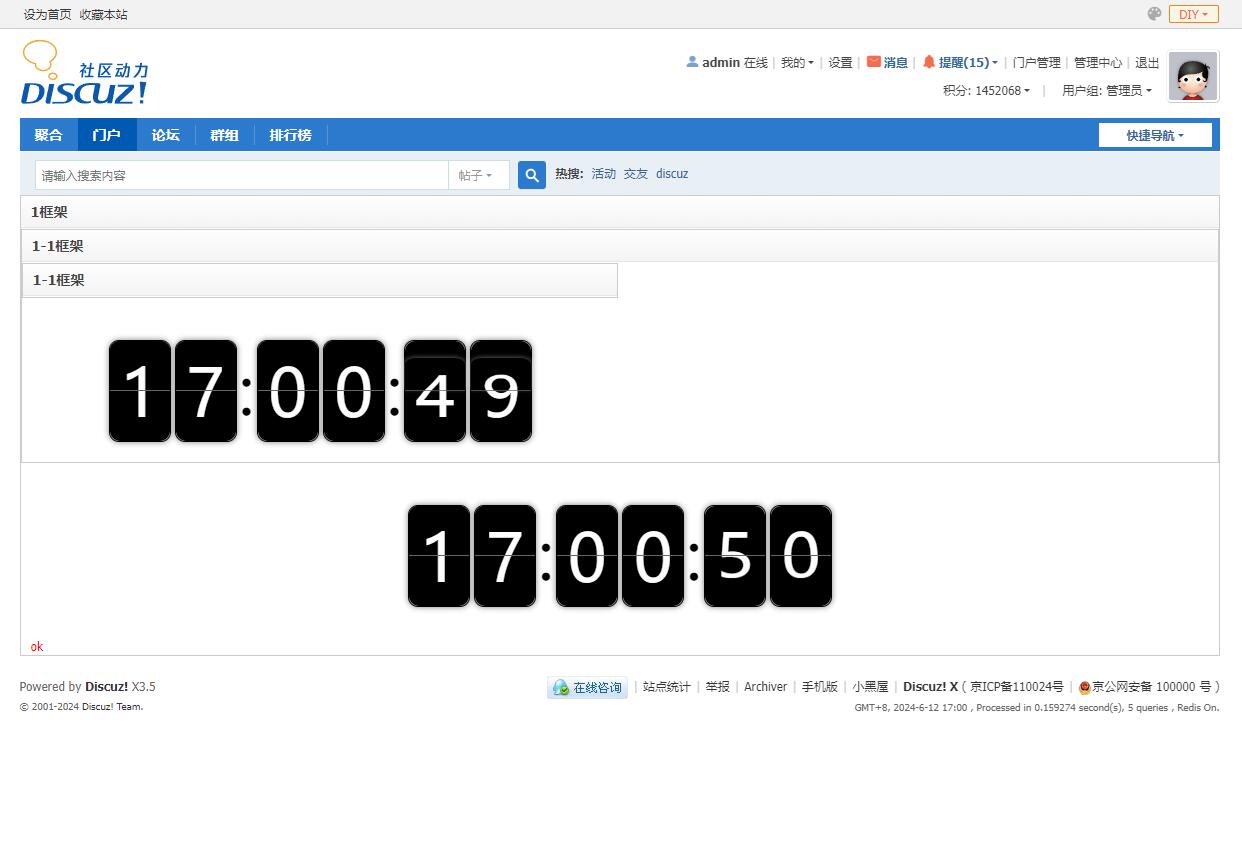Click the Discuz! logo
The image size is (1242, 866).
pos(84,73)
